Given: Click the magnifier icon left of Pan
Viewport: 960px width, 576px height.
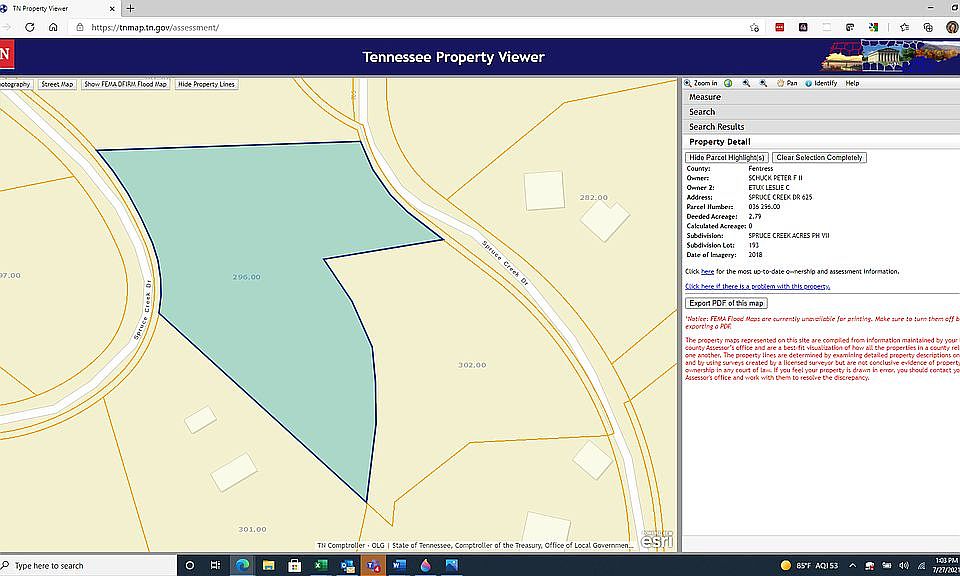Looking at the screenshot, I should coord(763,83).
